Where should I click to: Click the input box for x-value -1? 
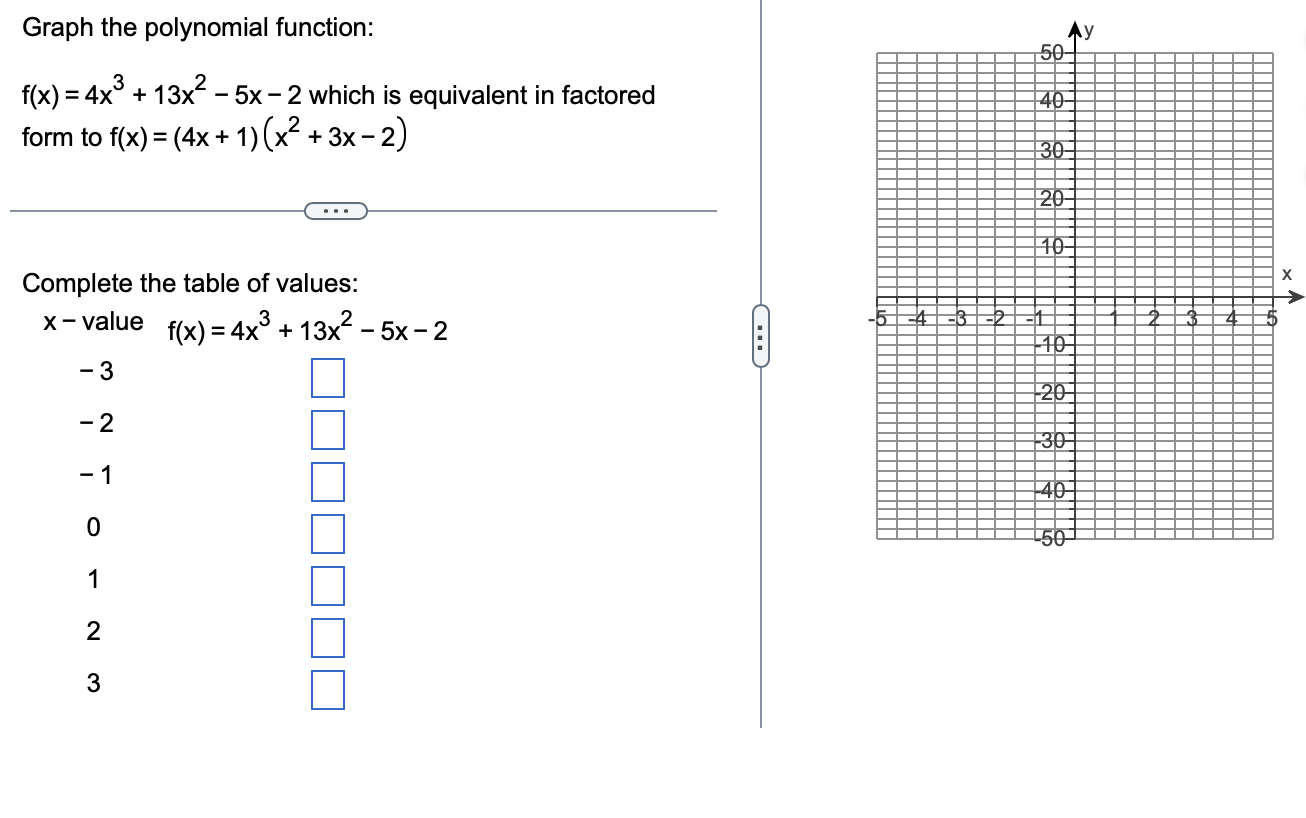pos(327,482)
